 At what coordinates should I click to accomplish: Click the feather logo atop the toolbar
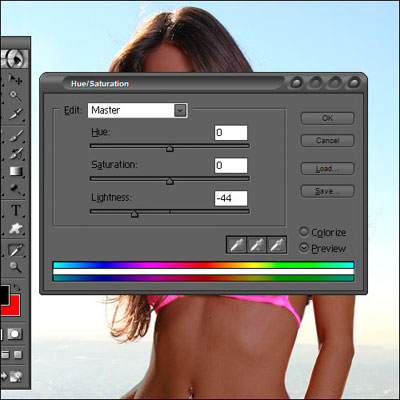(x=15, y=59)
